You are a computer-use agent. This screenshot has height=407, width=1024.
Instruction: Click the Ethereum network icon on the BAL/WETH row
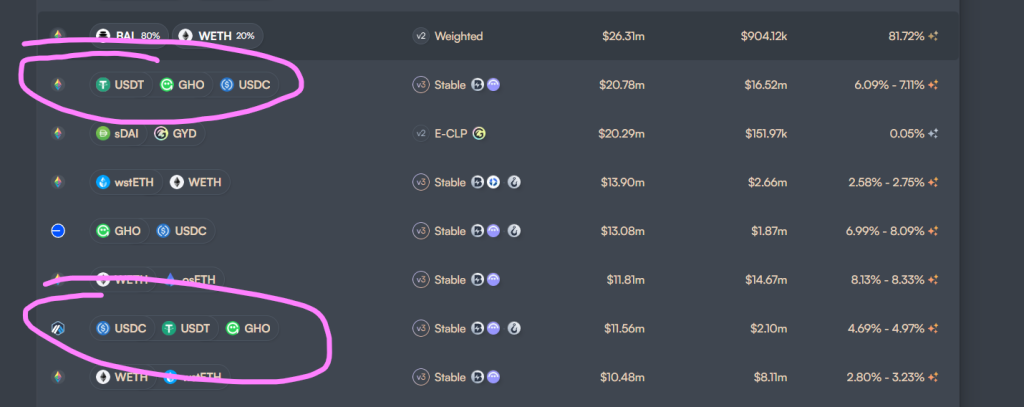(58, 36)
